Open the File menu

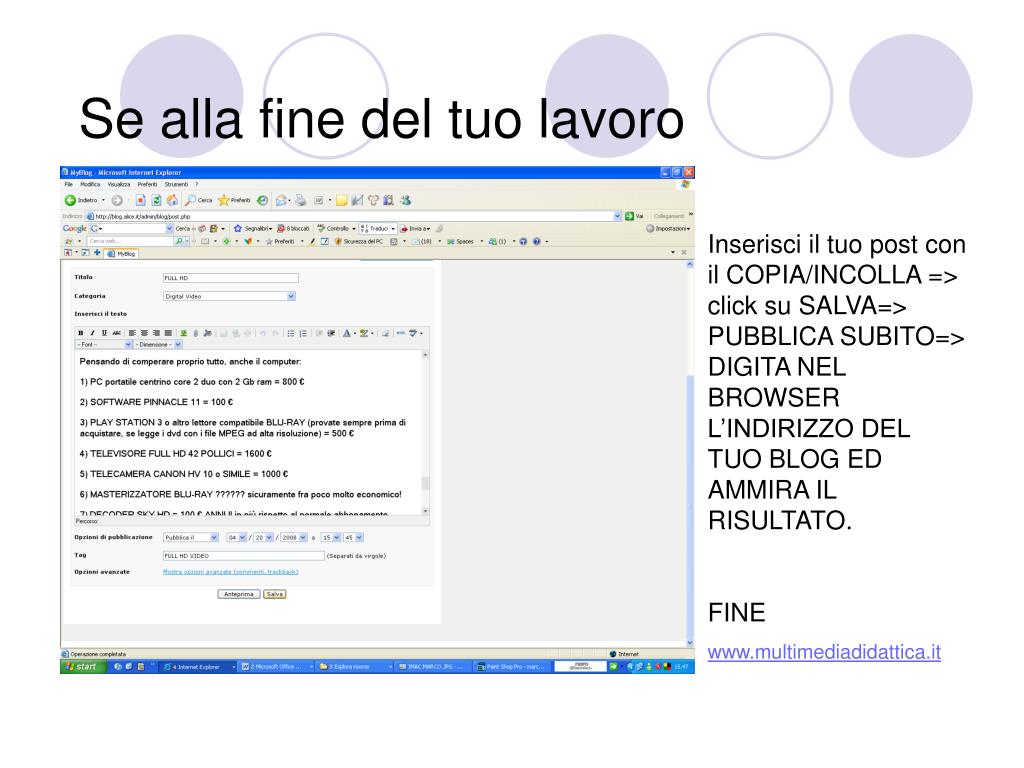pos(69,185)
